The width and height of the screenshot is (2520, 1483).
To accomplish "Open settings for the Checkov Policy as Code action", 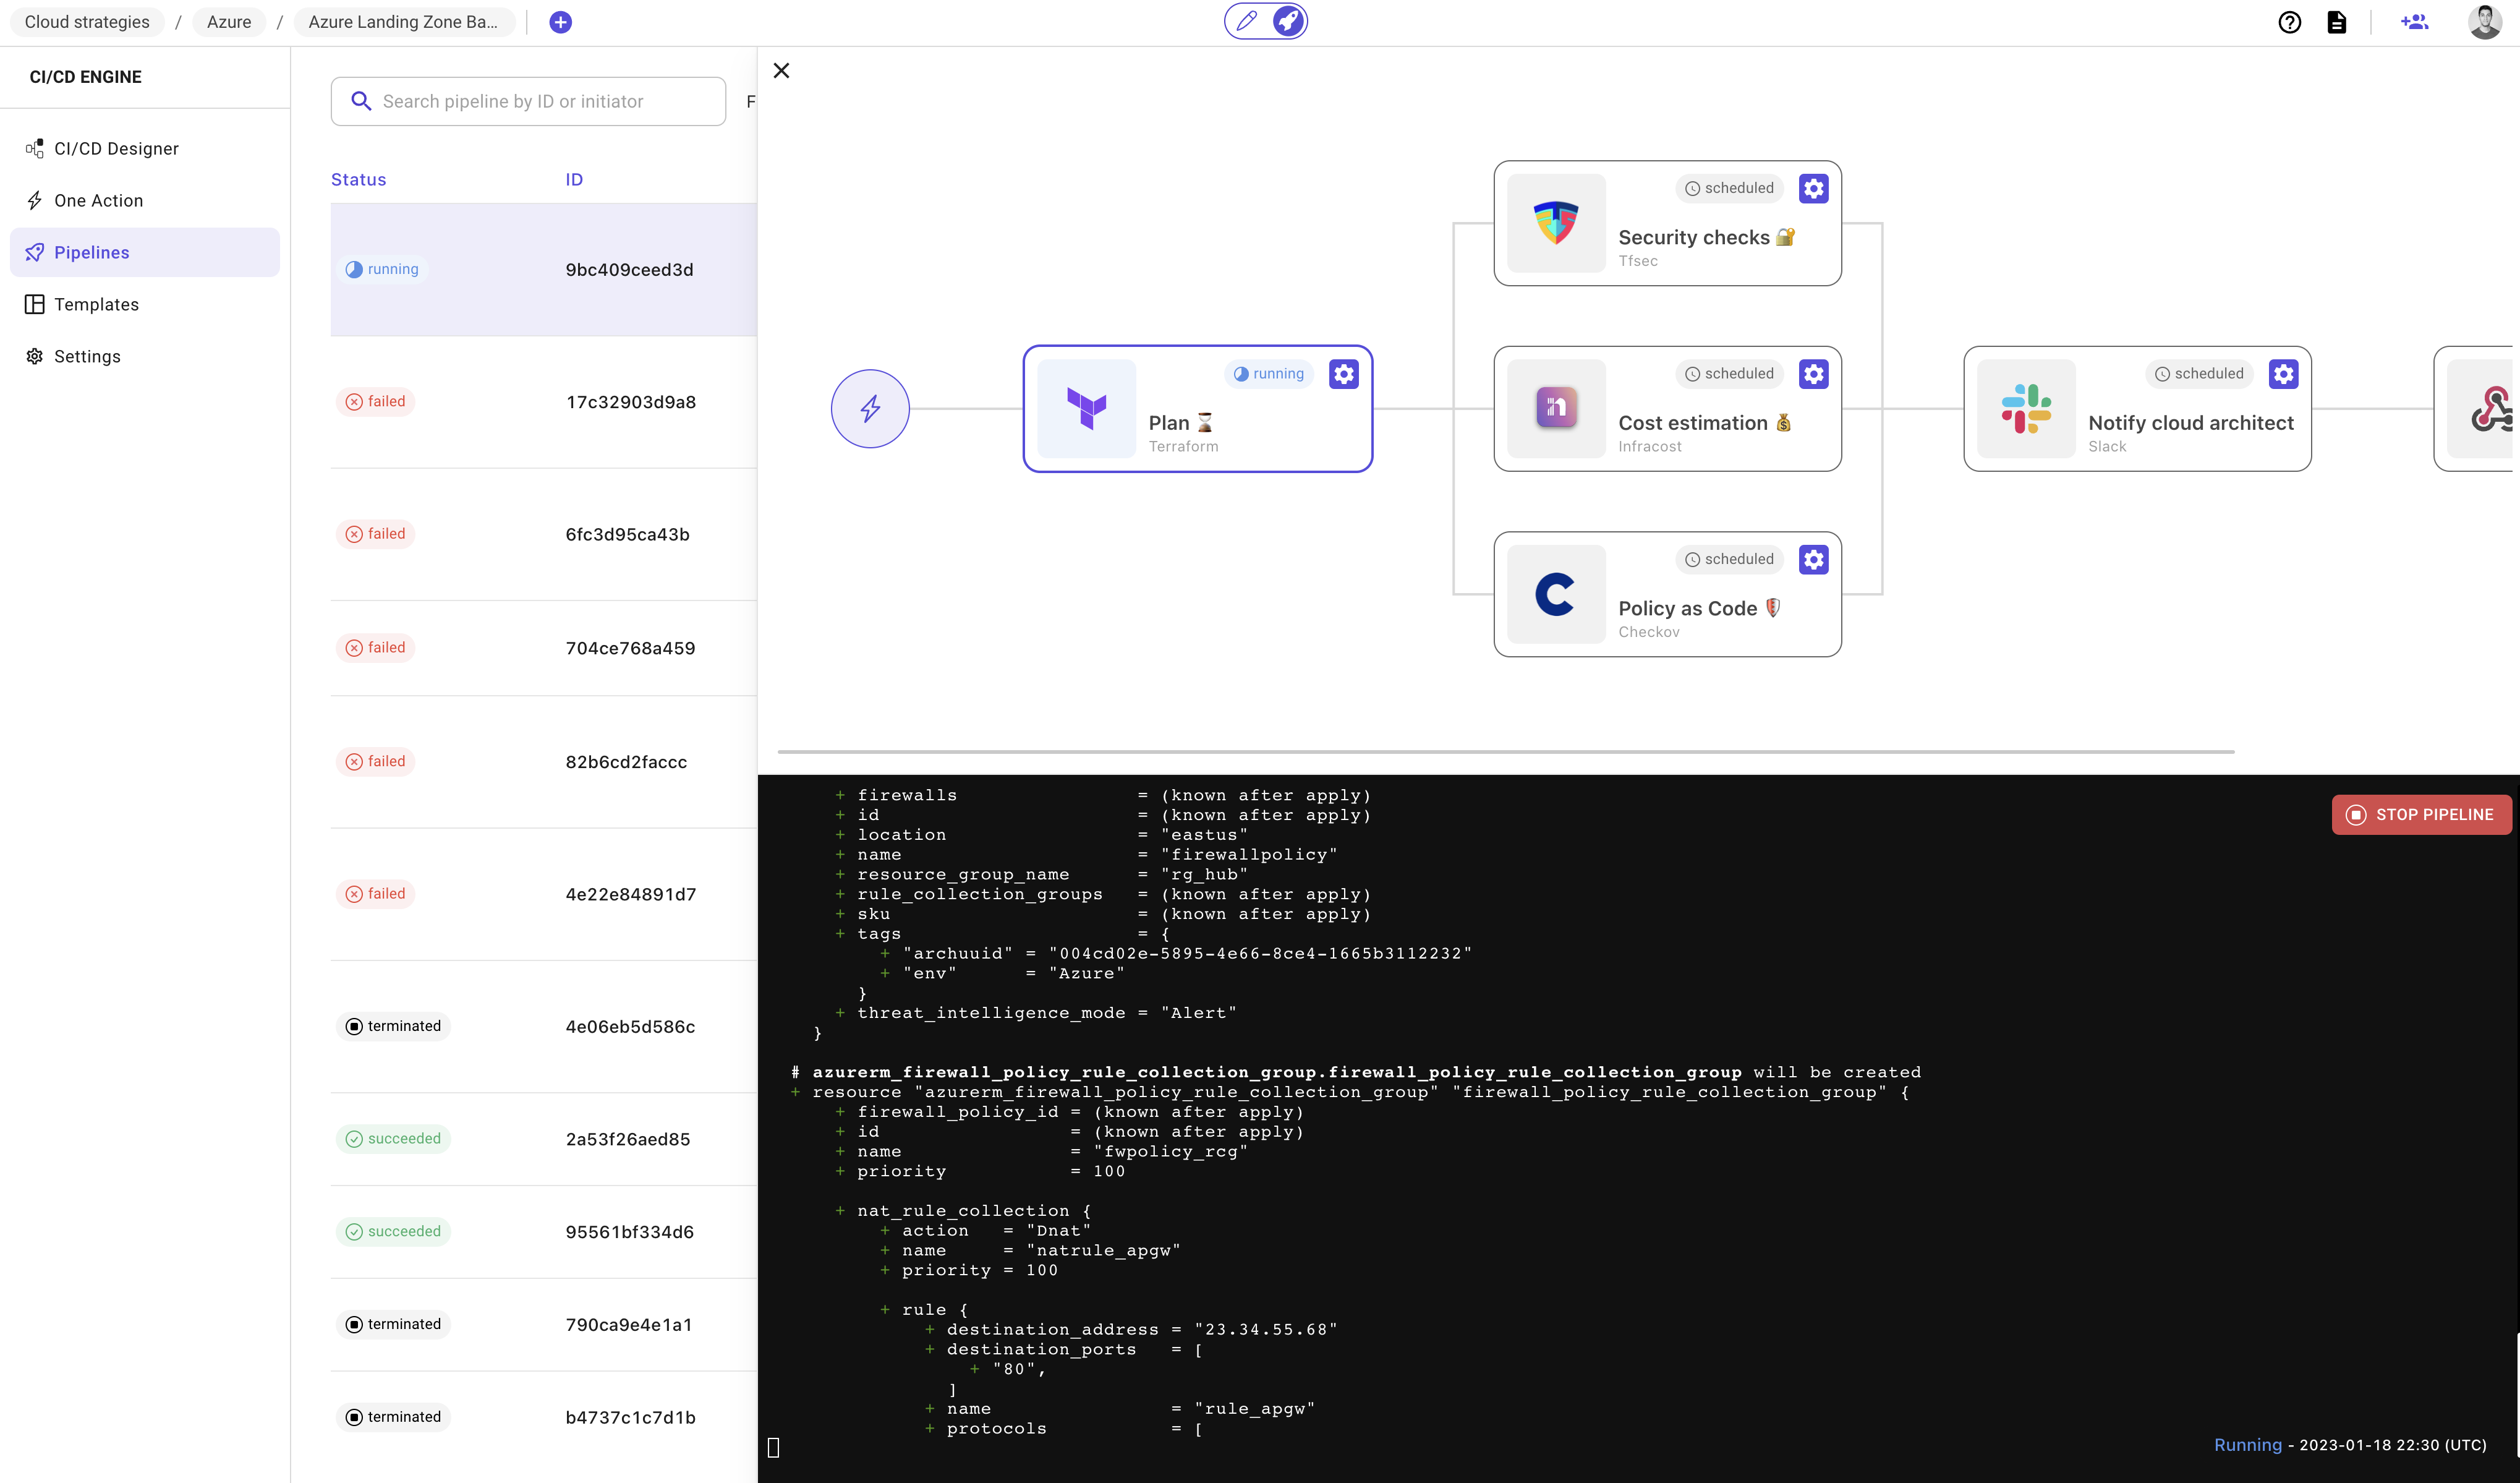I will [1814, 559].
